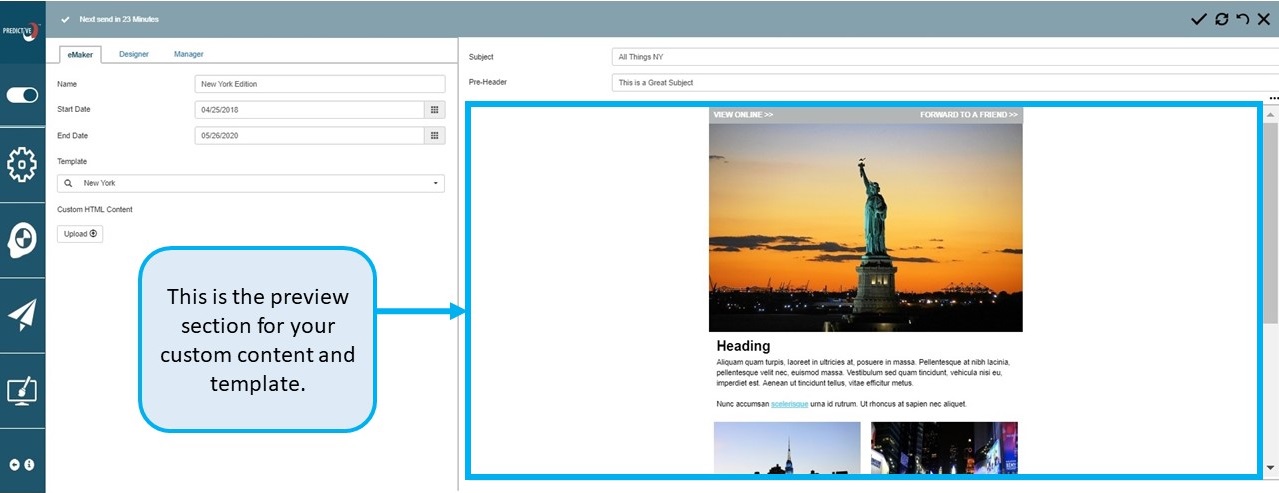Click the head profile icon in sidebar
Image resolution: width=1279 pixels, height=493 pixels.
click(x=22, y=240)
